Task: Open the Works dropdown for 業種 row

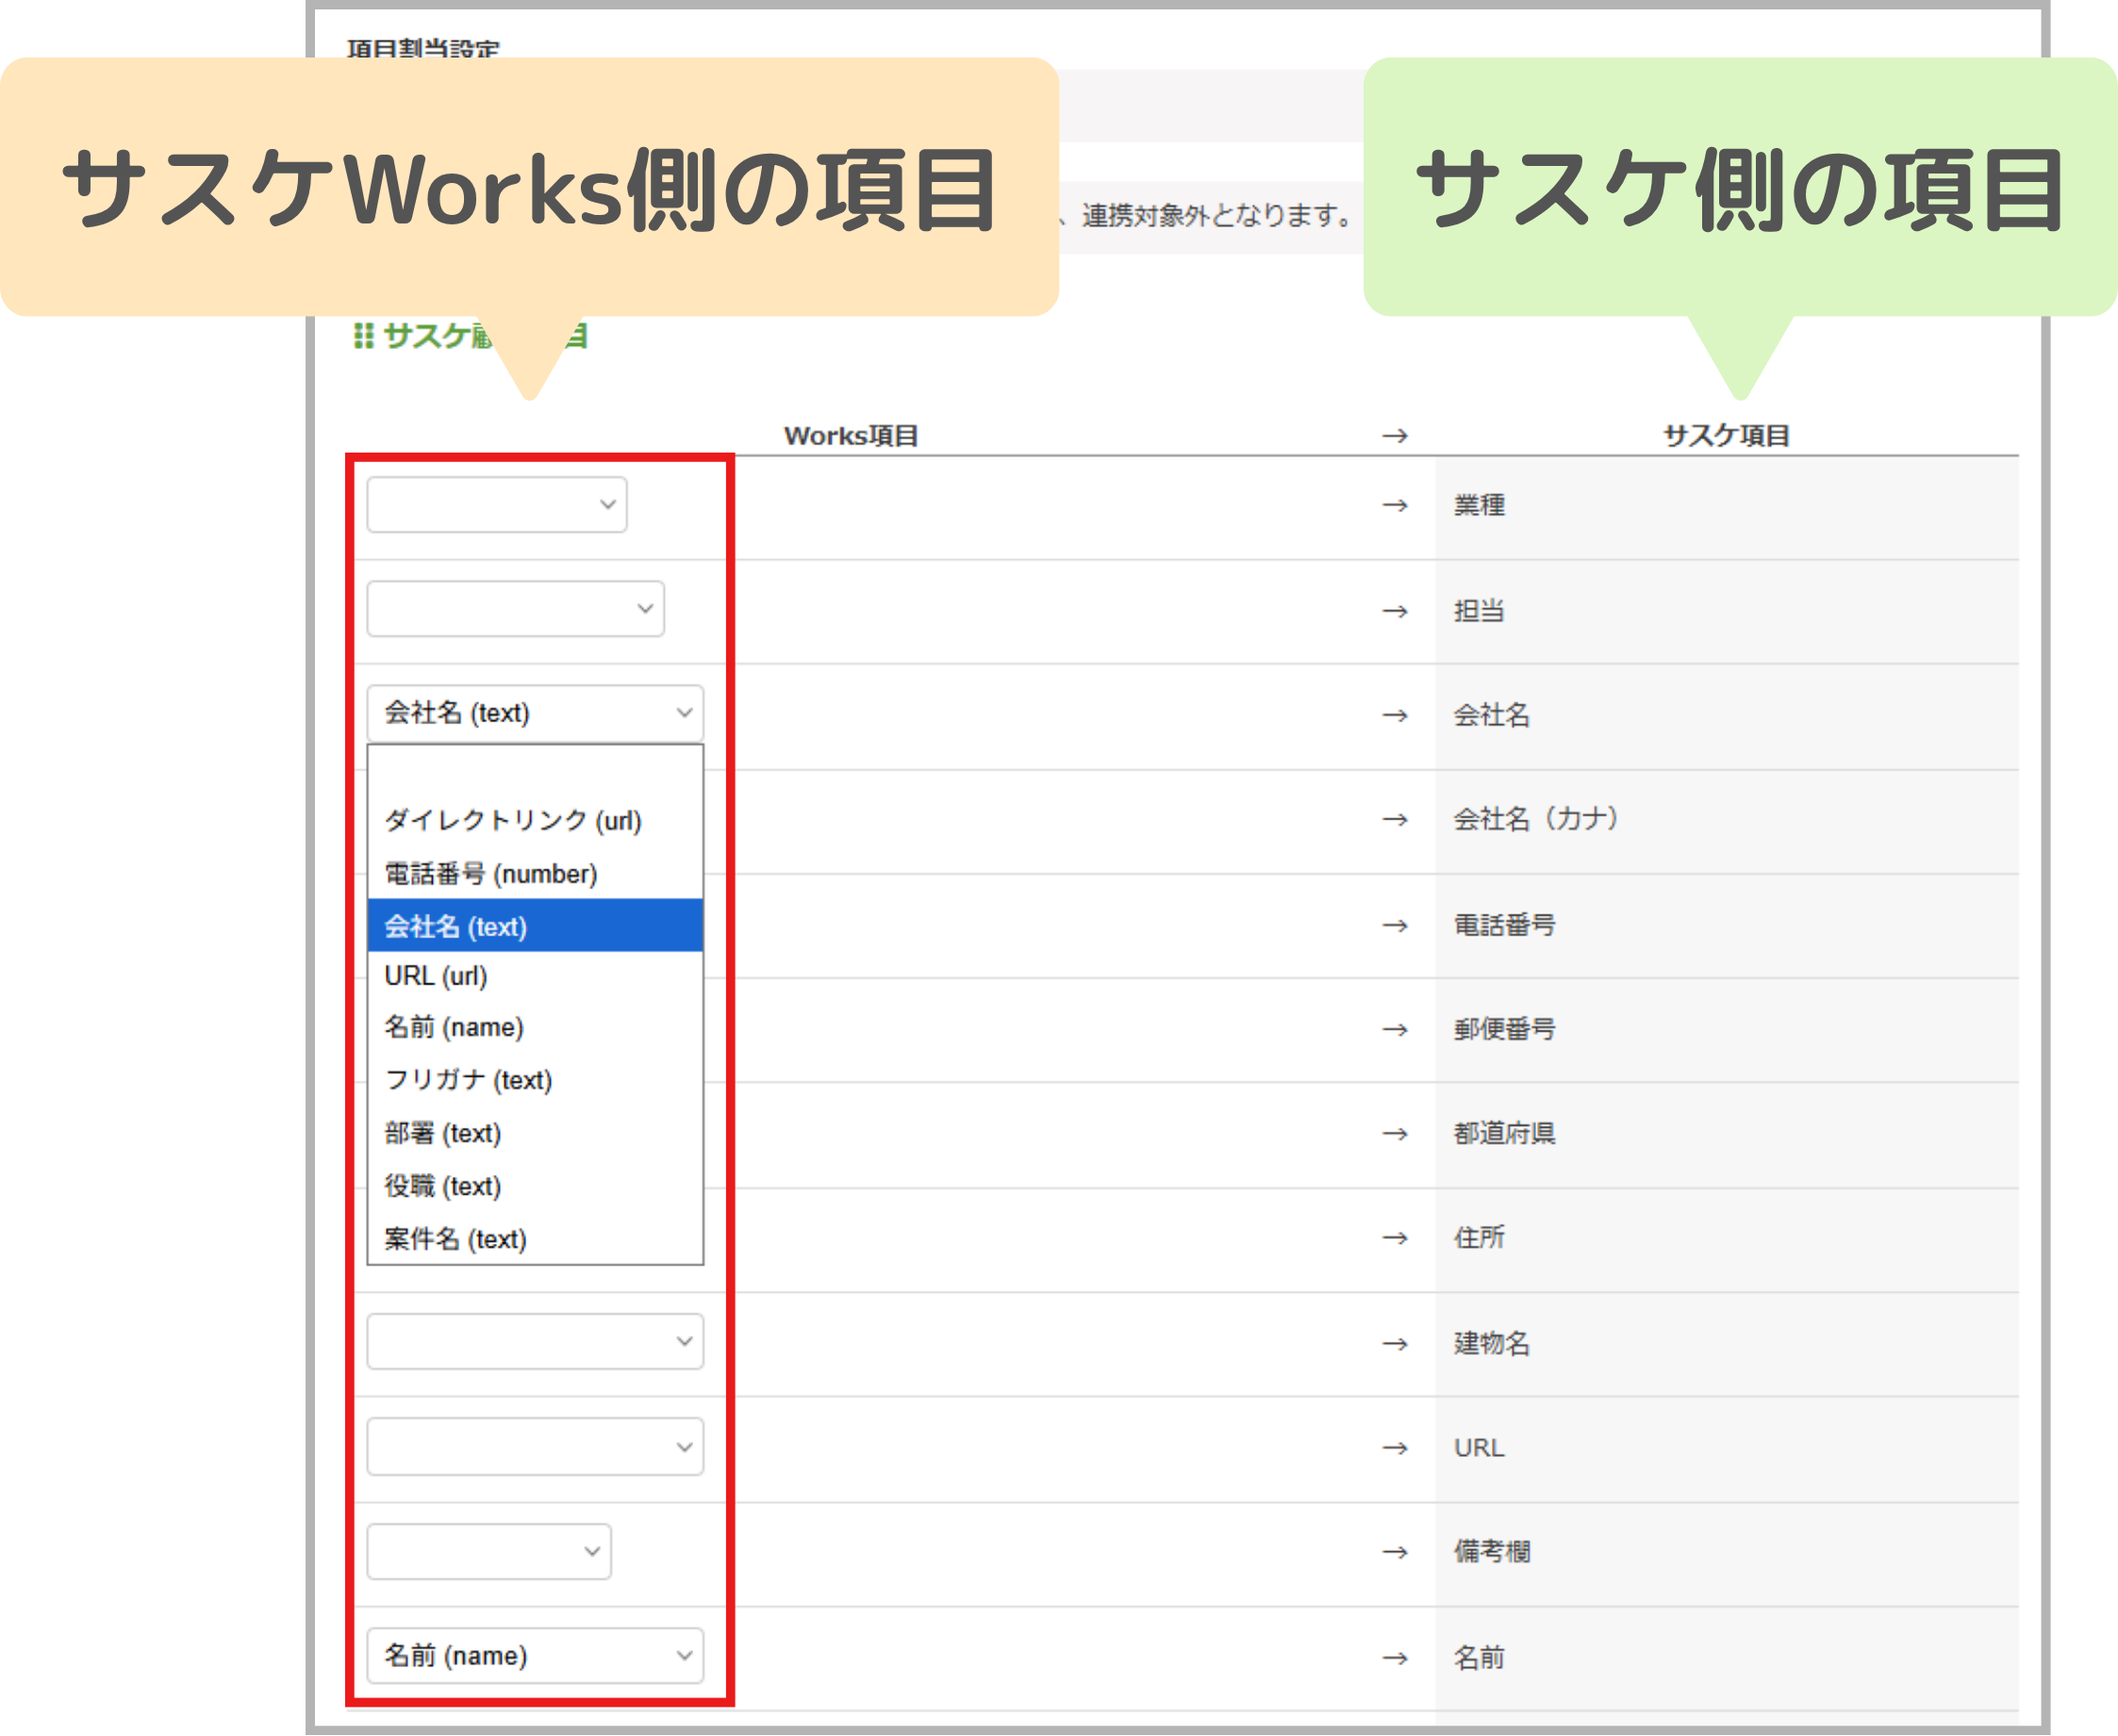Action: click(x=497, y=504)
